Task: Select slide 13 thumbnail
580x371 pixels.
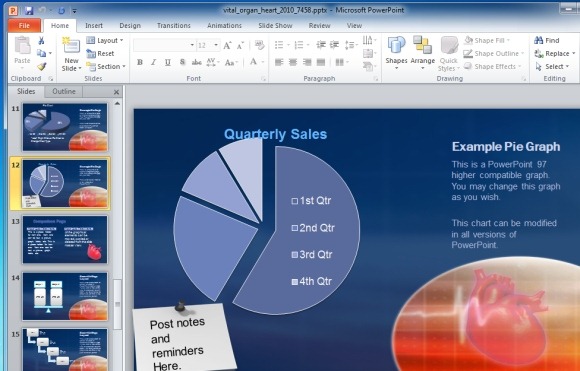Action: [65, 239]
